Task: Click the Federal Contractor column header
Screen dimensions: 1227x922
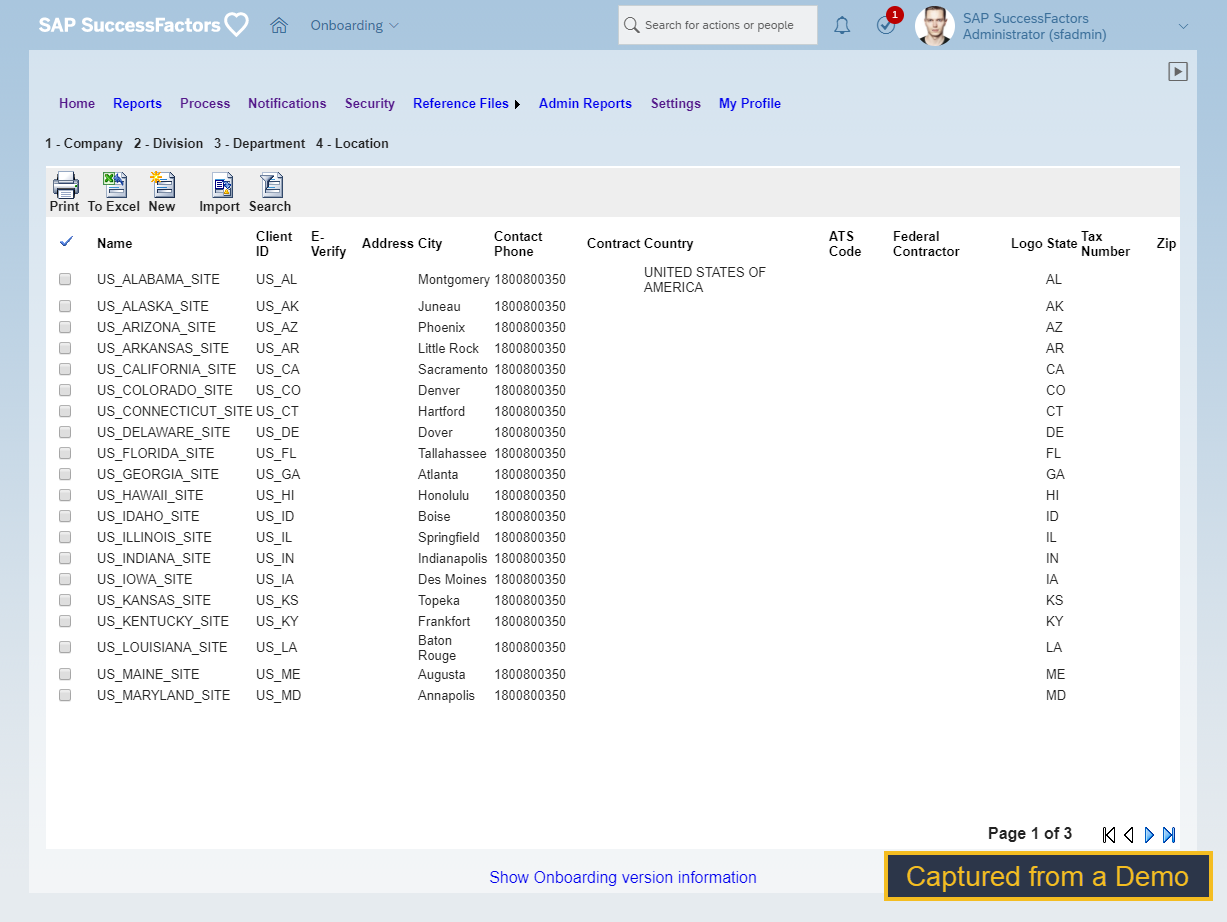Action: [926, 243]
